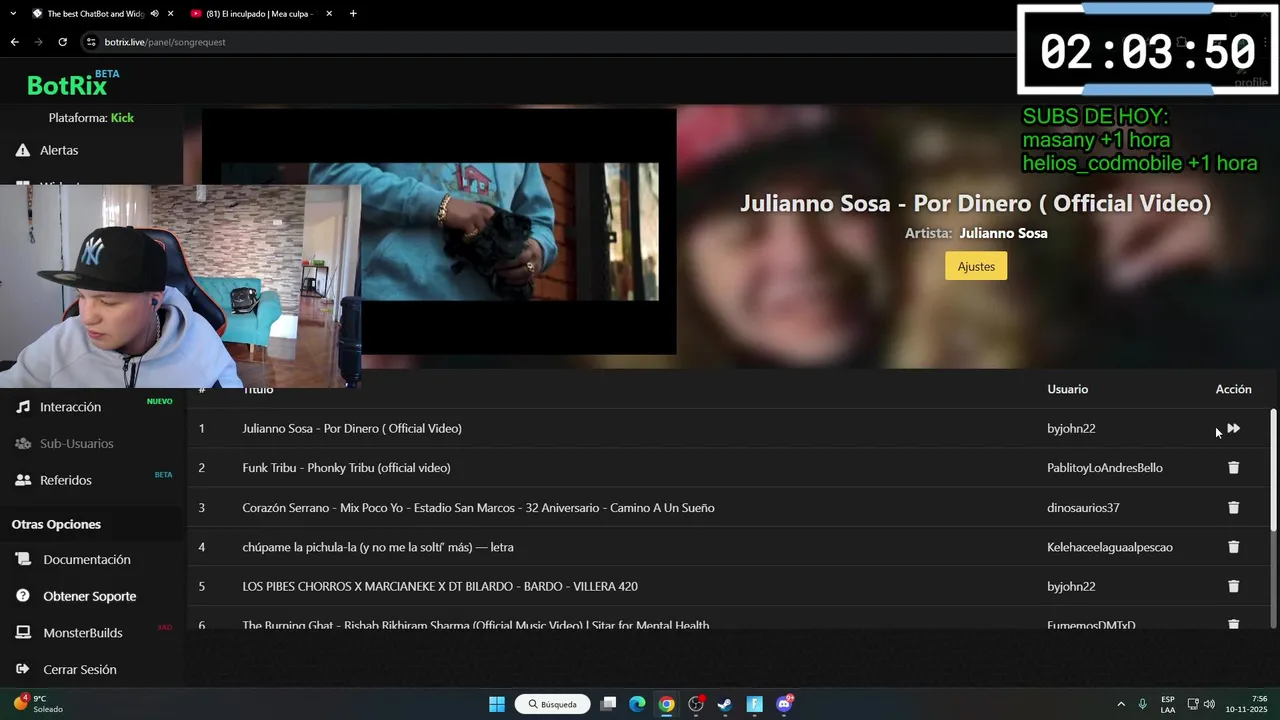Screen dimensions: 1280x720
Task: Click Cerrar Sesión to log out
Action: (x=79, y=669)
